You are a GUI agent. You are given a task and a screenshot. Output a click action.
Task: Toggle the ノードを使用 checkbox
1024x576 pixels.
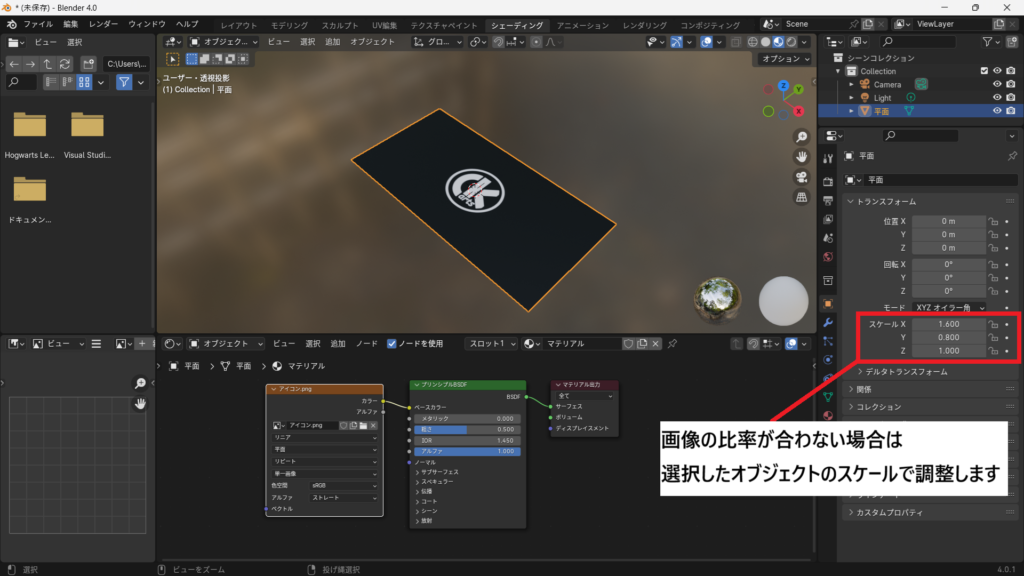[392, 343]
